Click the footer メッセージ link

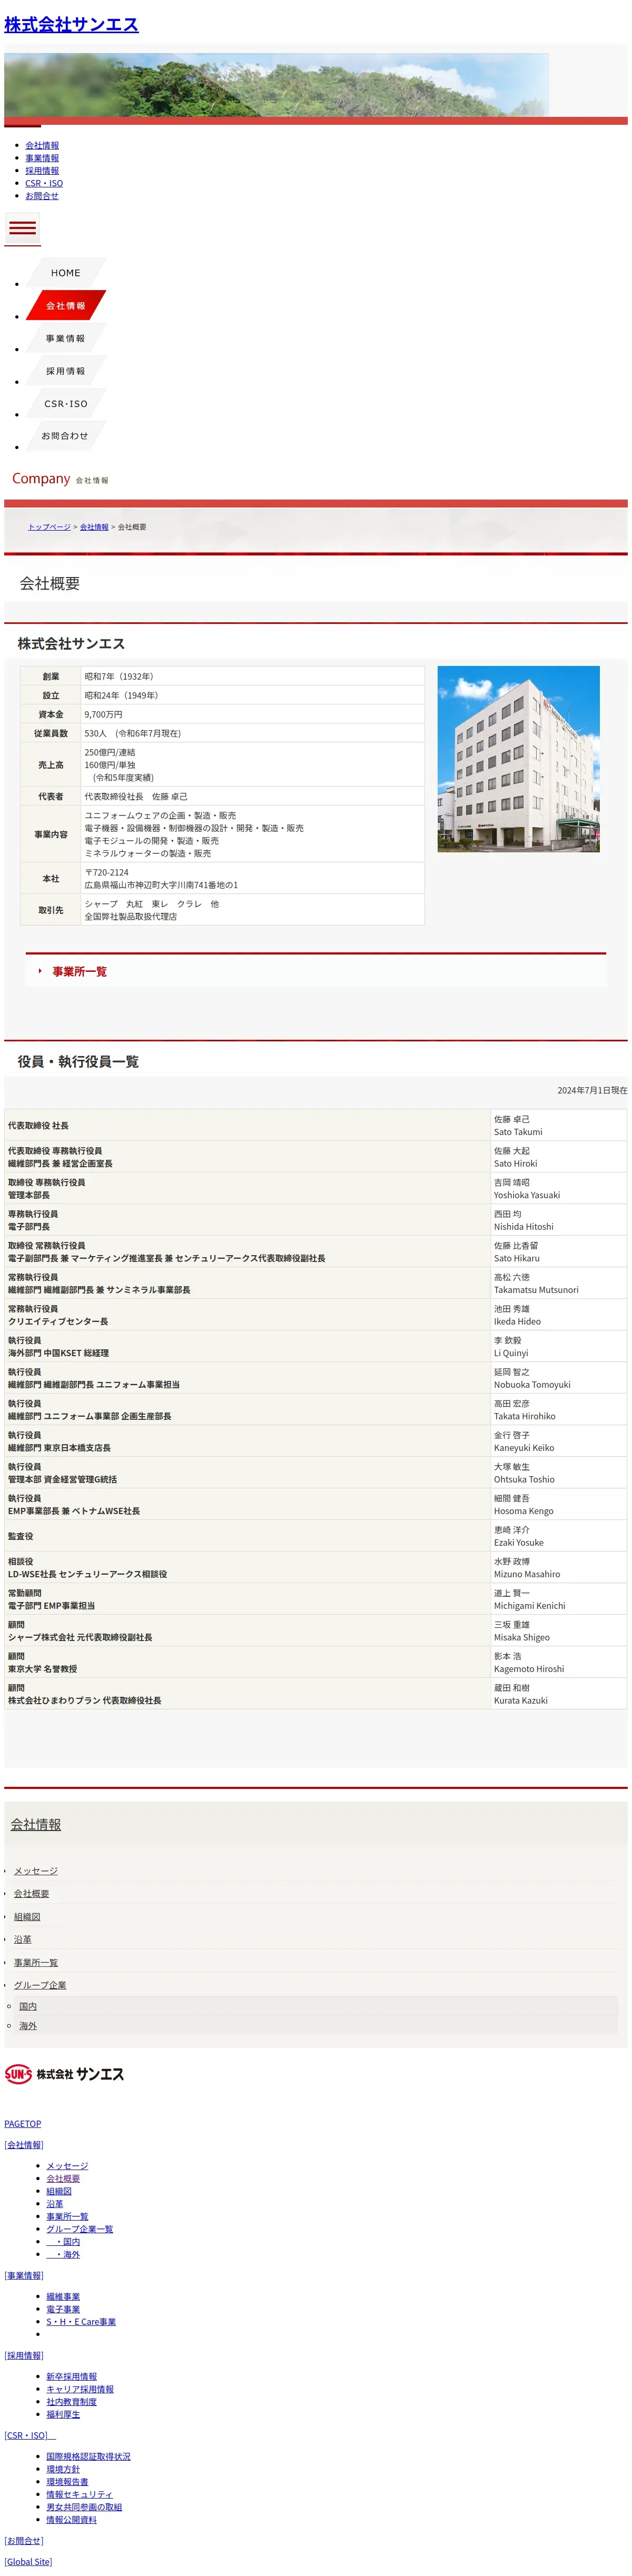tap(67, 2166)
